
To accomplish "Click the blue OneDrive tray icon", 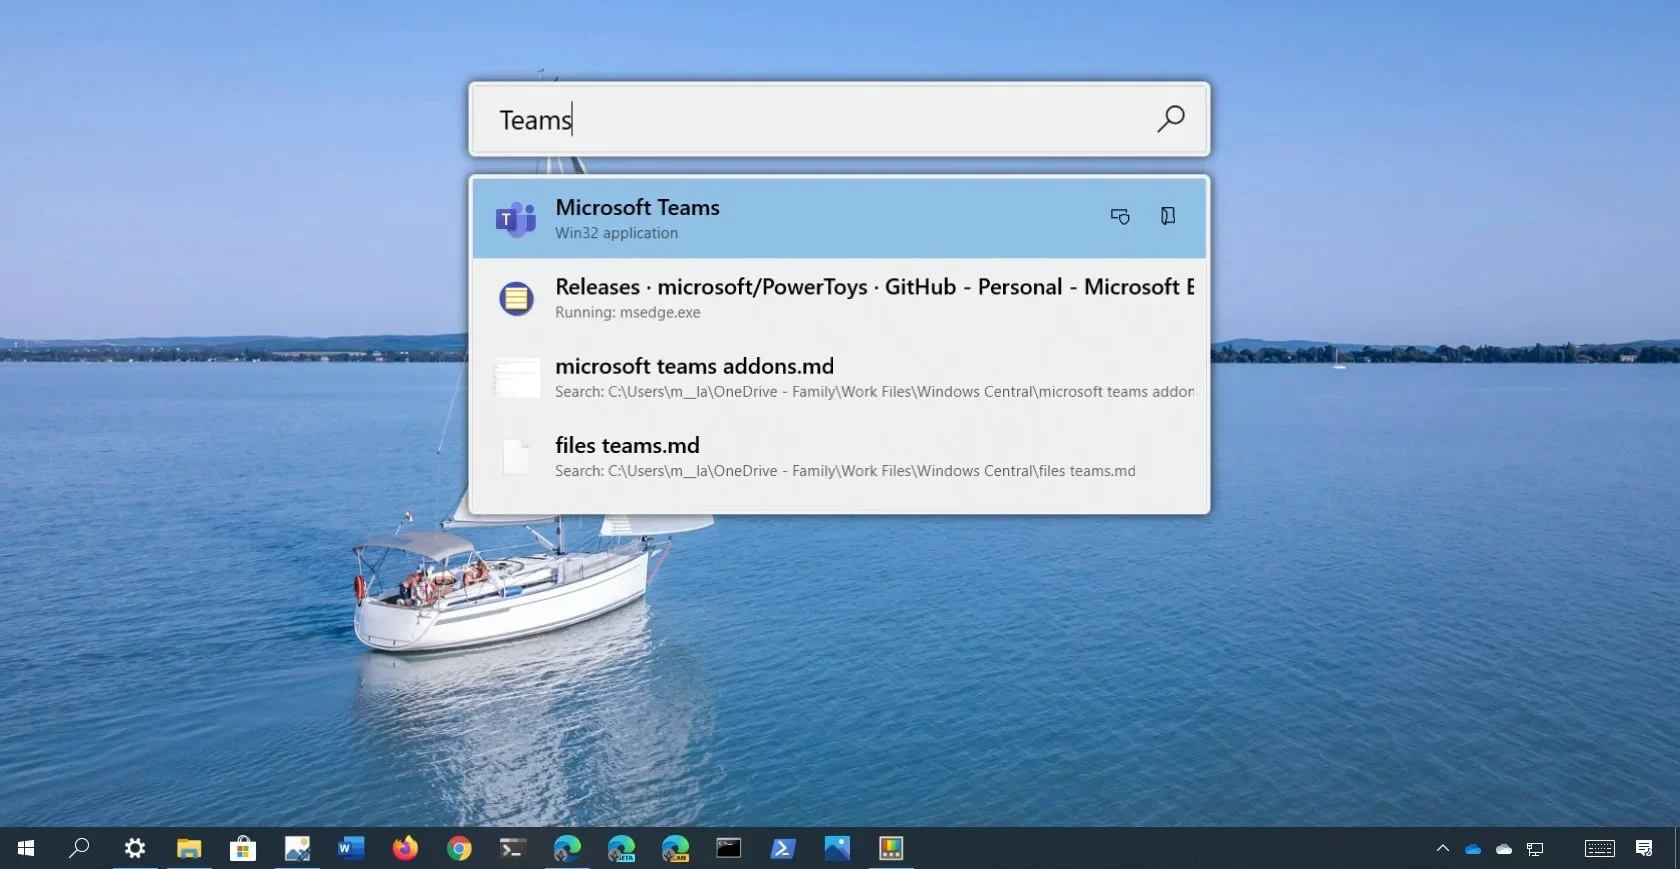I will [x=1472, y=849].
